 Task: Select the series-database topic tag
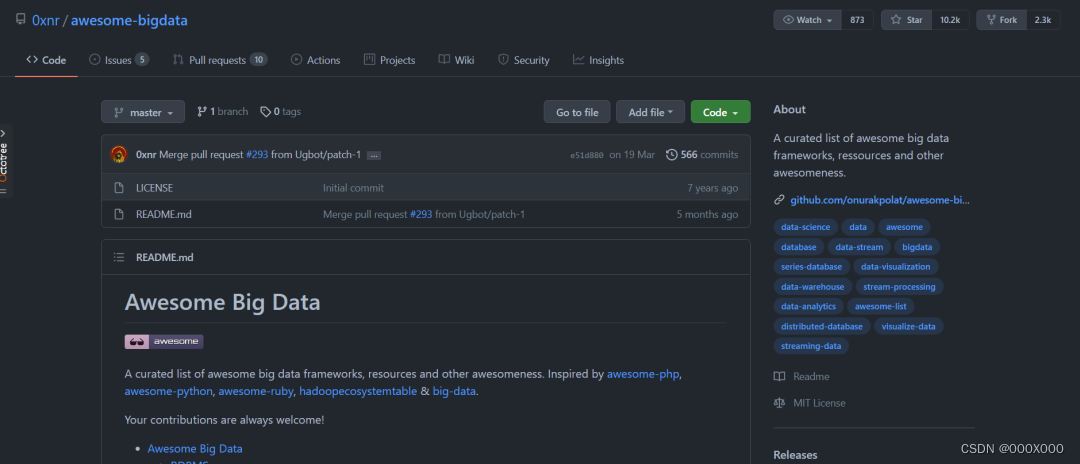tap(811, 266)
